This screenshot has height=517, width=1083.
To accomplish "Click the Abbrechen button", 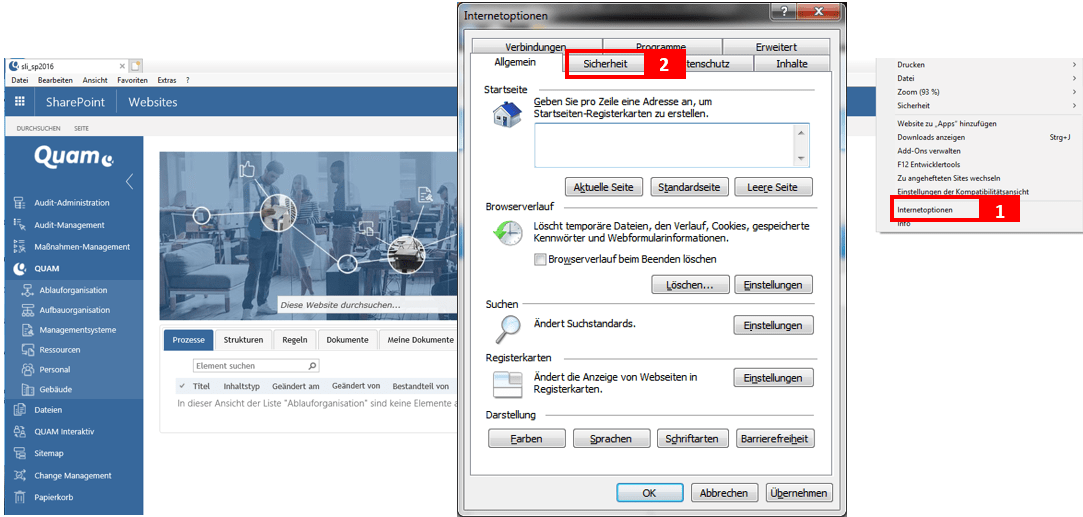I will (724, 493).
